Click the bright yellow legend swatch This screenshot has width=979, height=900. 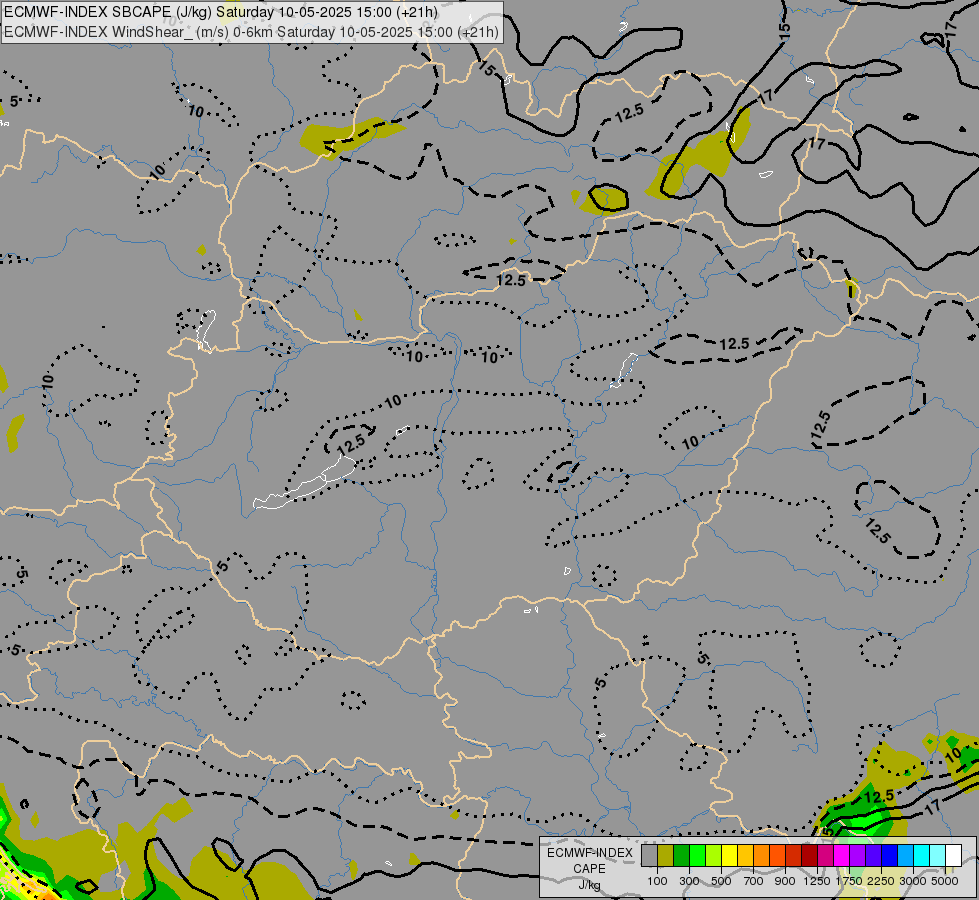729,855
